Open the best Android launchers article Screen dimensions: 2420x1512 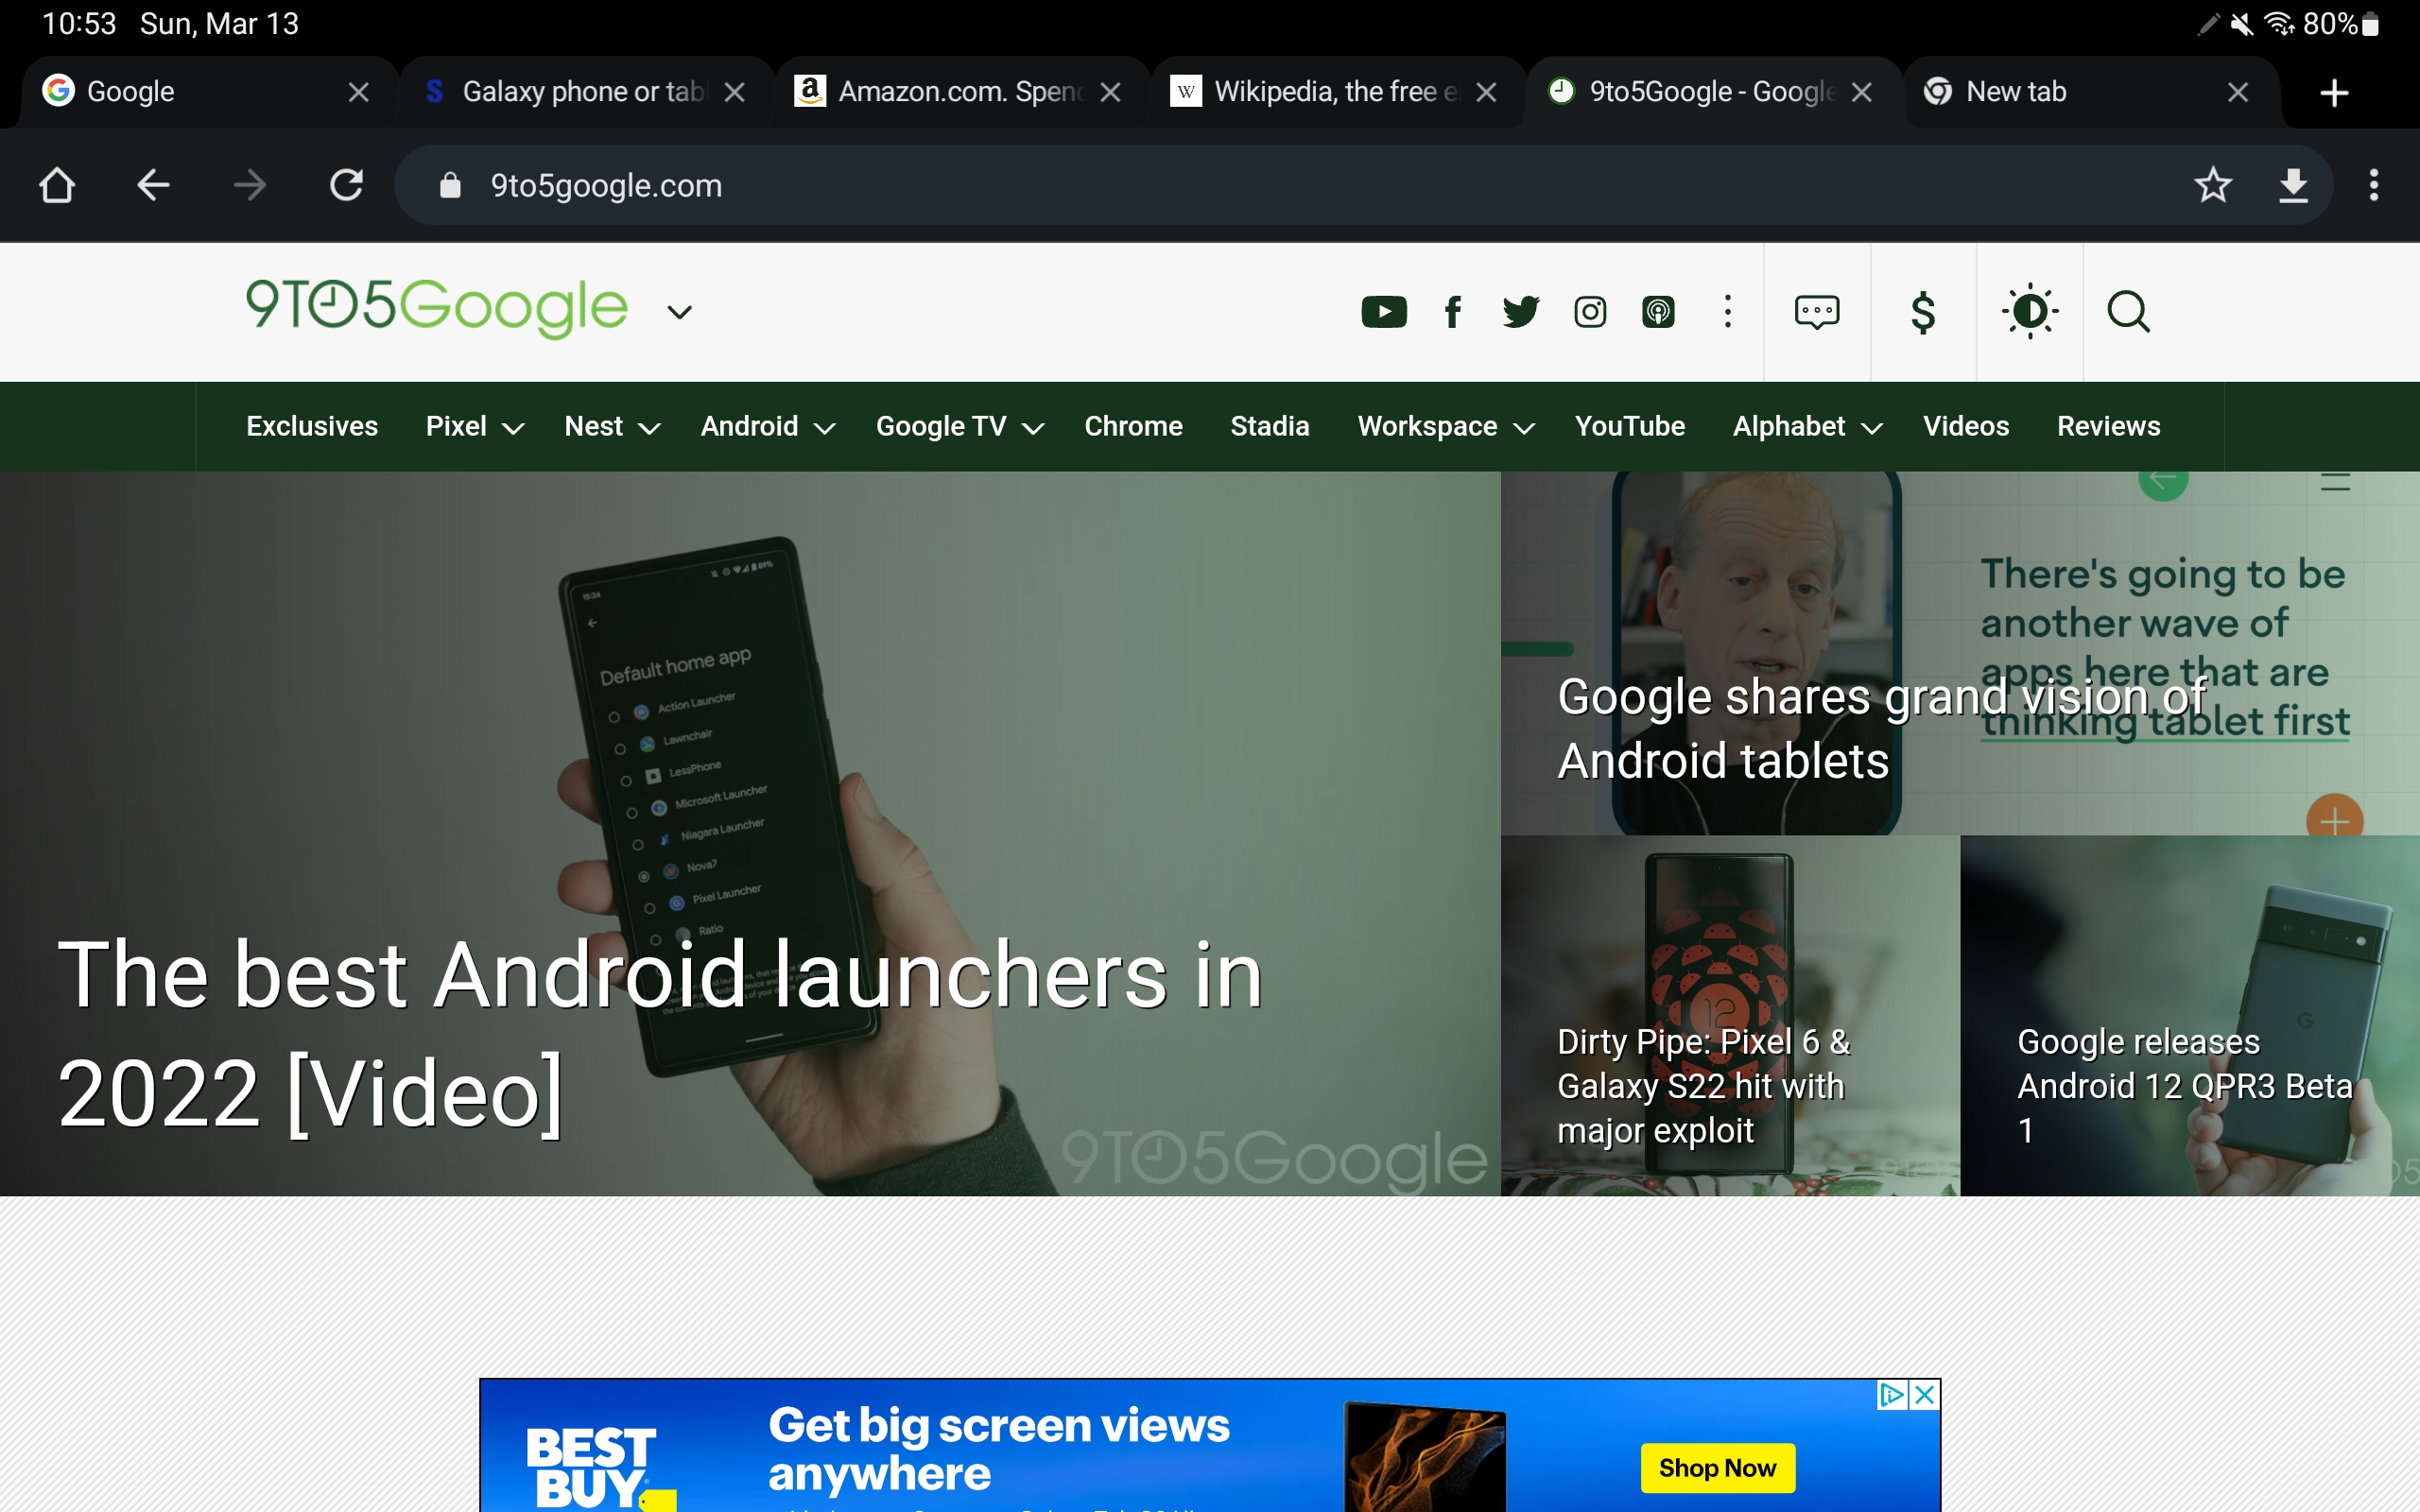click(660, 1033)
